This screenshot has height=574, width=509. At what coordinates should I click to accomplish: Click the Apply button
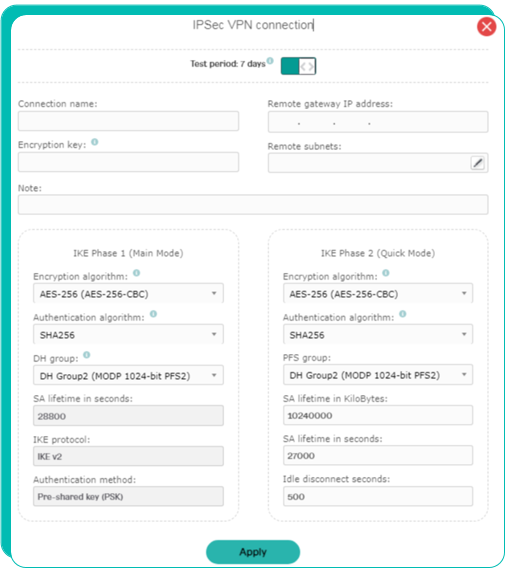[253, 552]
